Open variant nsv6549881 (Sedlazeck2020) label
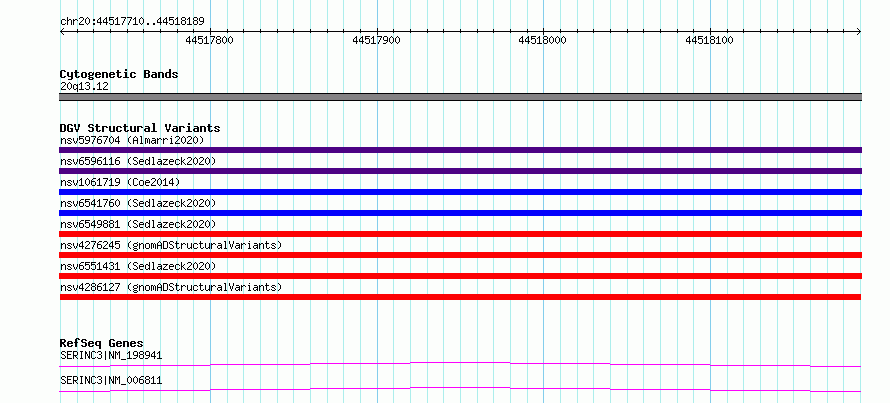This screenshot has height=403, width=890. point(138,224)
